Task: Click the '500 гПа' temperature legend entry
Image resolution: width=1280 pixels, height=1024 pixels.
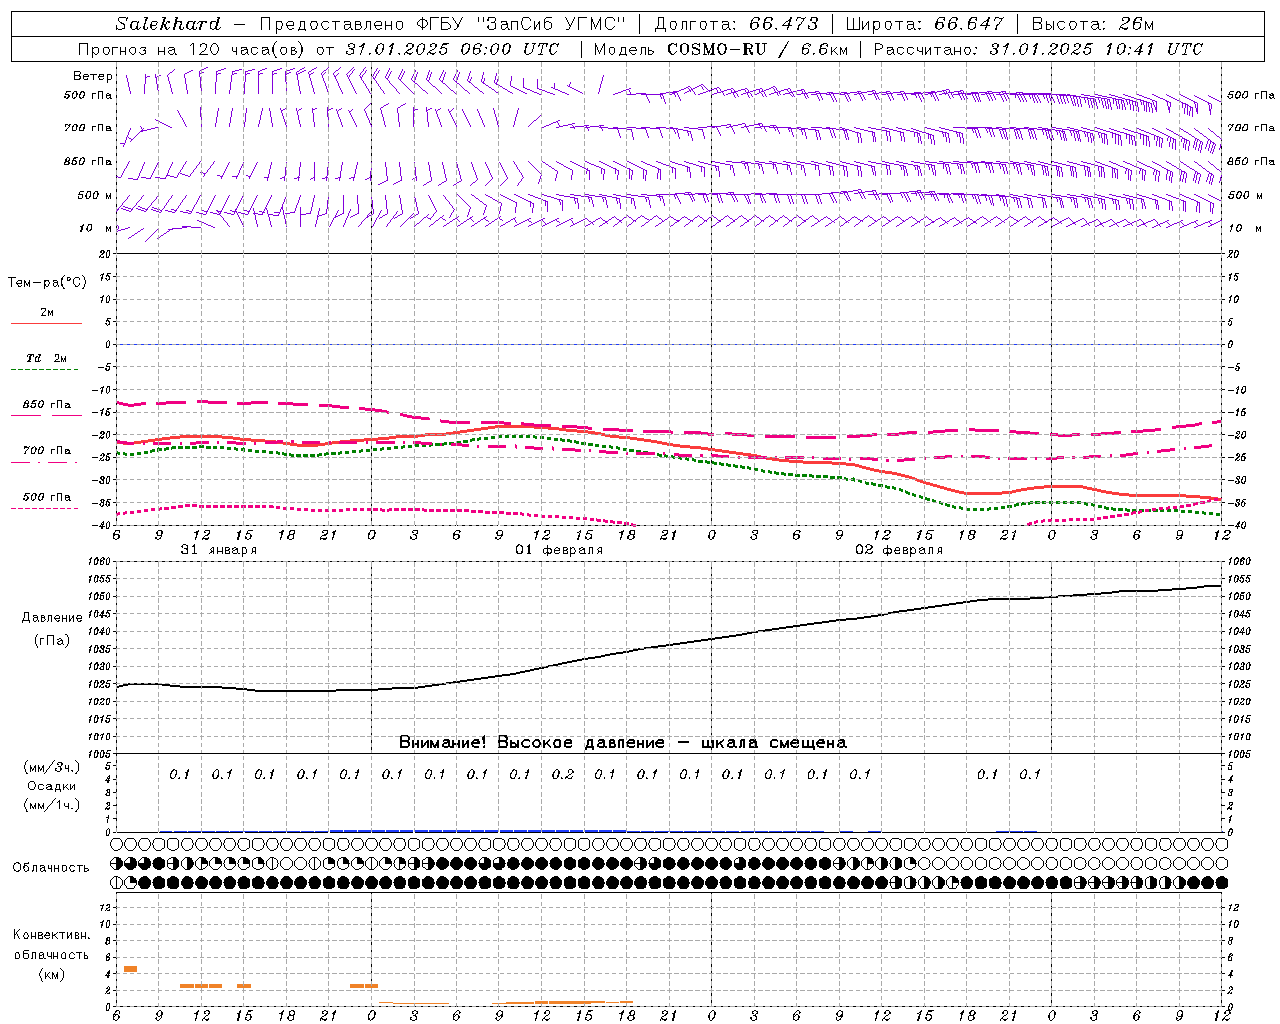Action: [47, 497]
